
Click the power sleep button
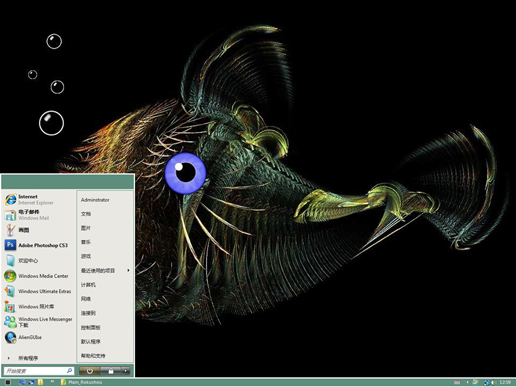pyautogui.click(x=89, y=371)
